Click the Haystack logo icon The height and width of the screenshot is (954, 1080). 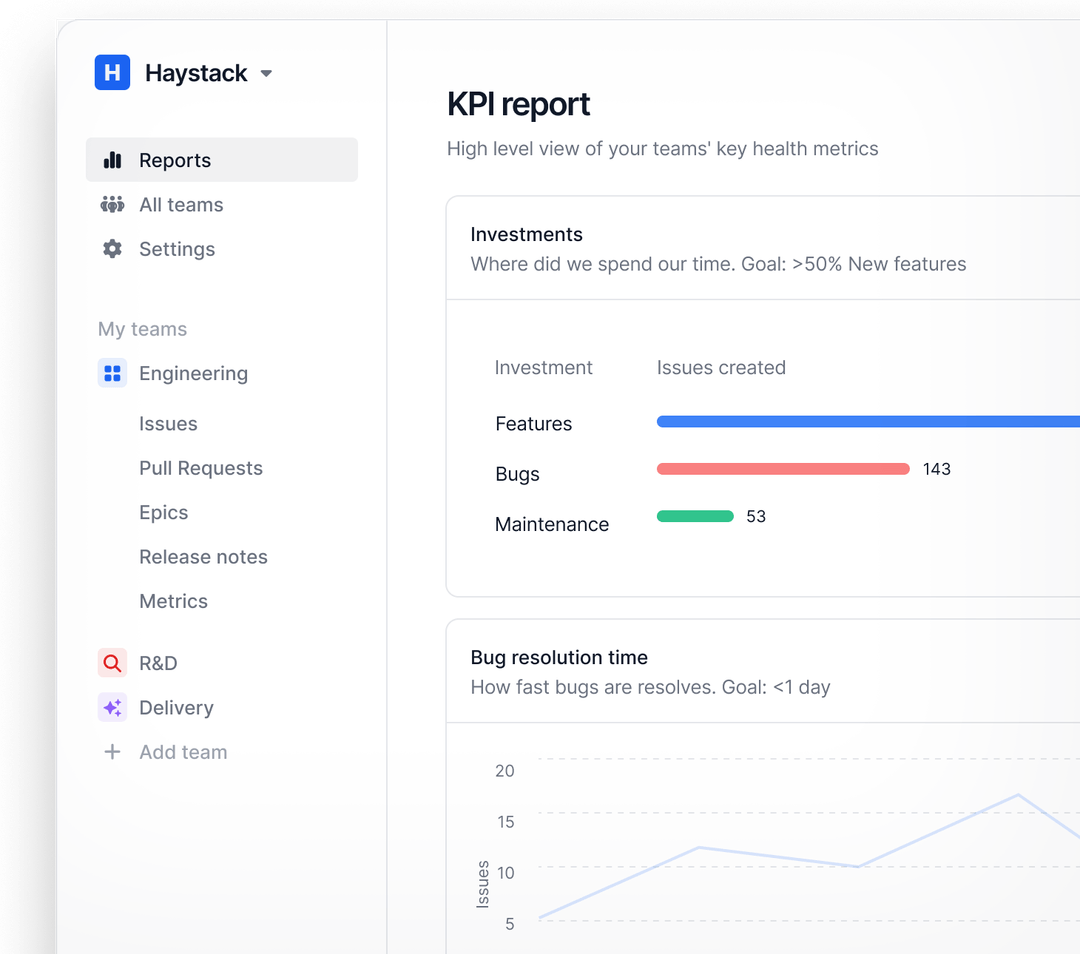click(x=112, y=72)
